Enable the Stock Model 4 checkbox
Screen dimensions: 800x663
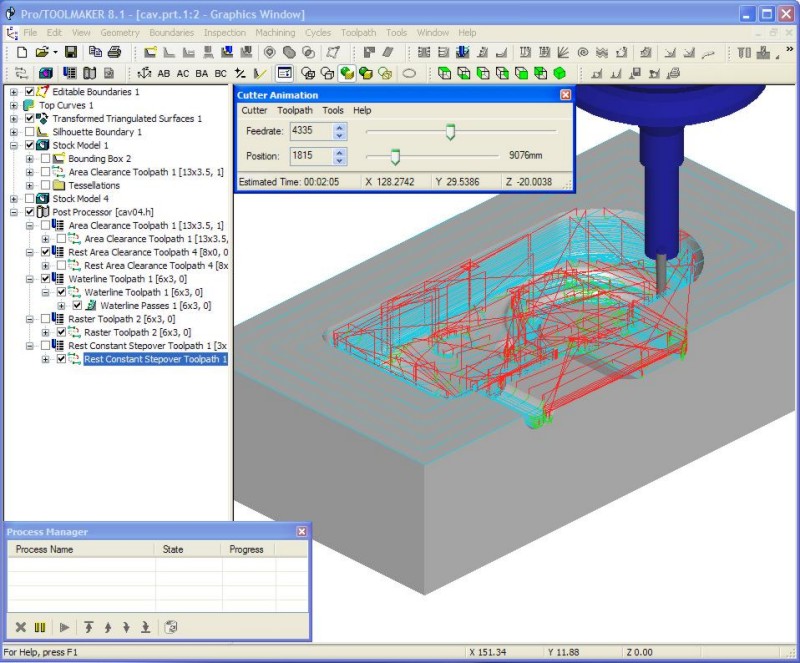click(x=30, y=199)
